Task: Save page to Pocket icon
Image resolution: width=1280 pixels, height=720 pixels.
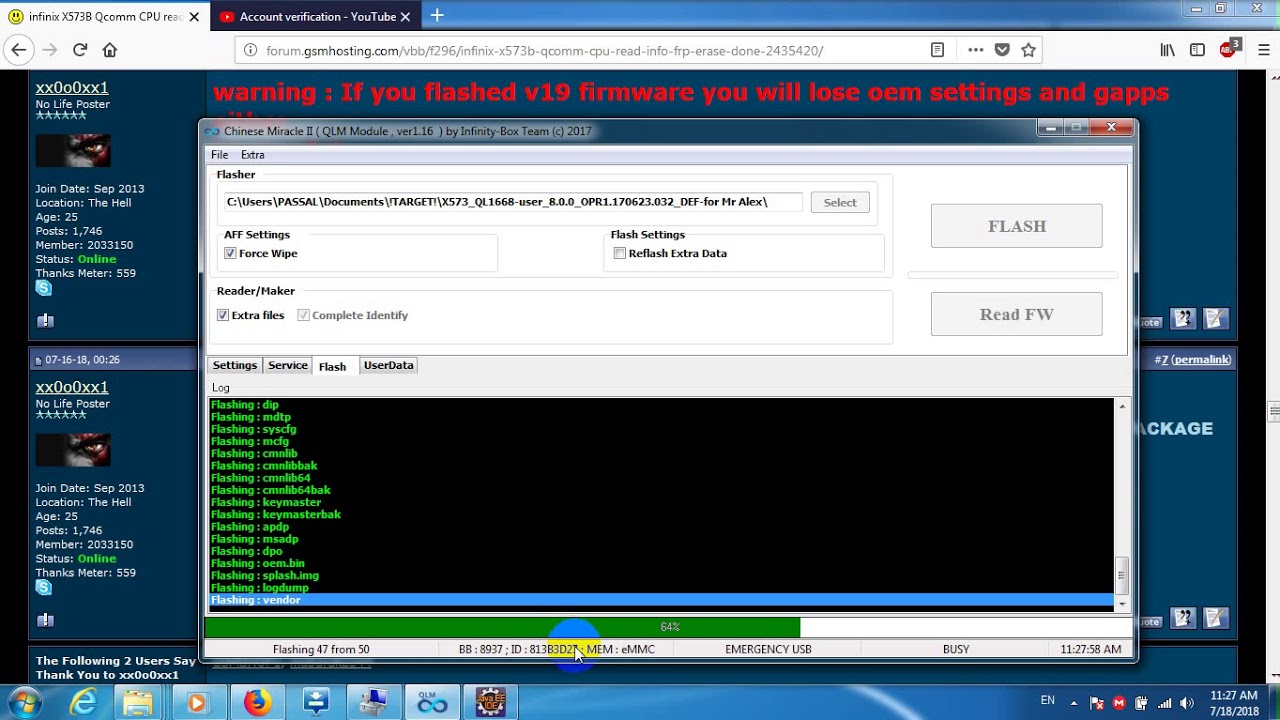Action: tap(1002, 50)
